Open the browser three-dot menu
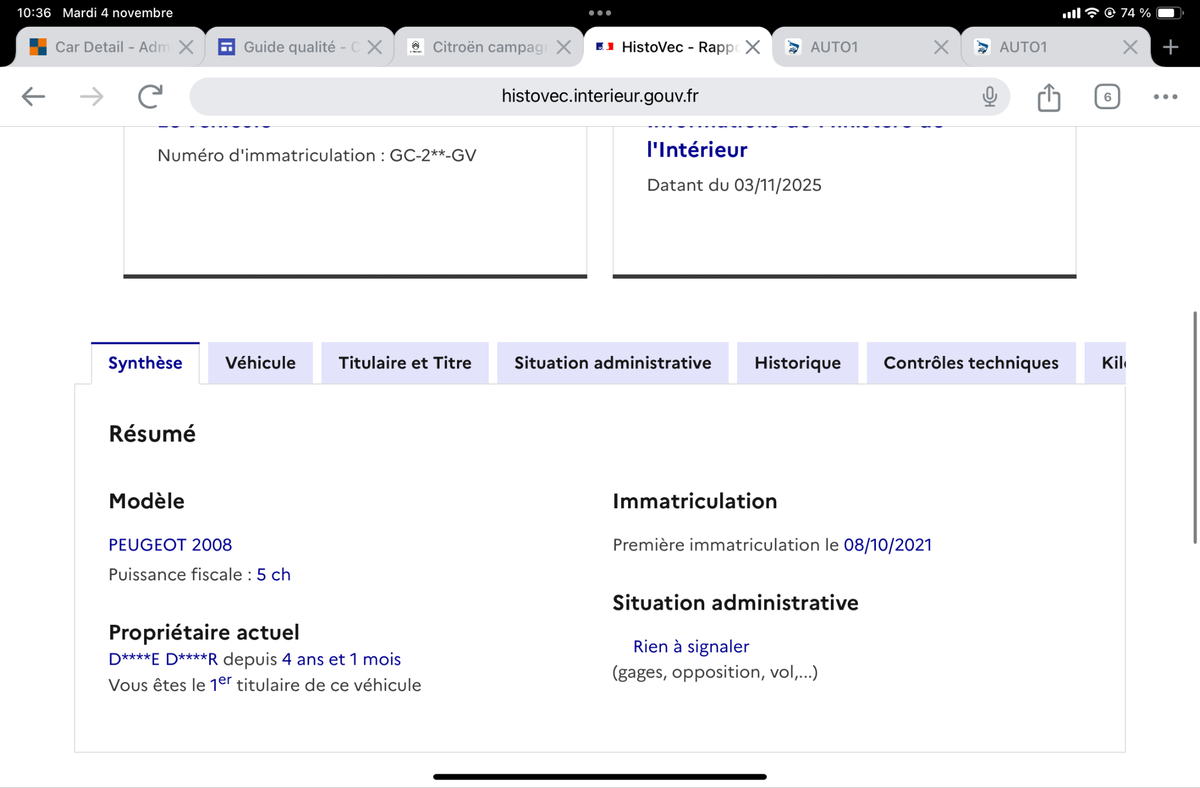 tap(1164, 97)
